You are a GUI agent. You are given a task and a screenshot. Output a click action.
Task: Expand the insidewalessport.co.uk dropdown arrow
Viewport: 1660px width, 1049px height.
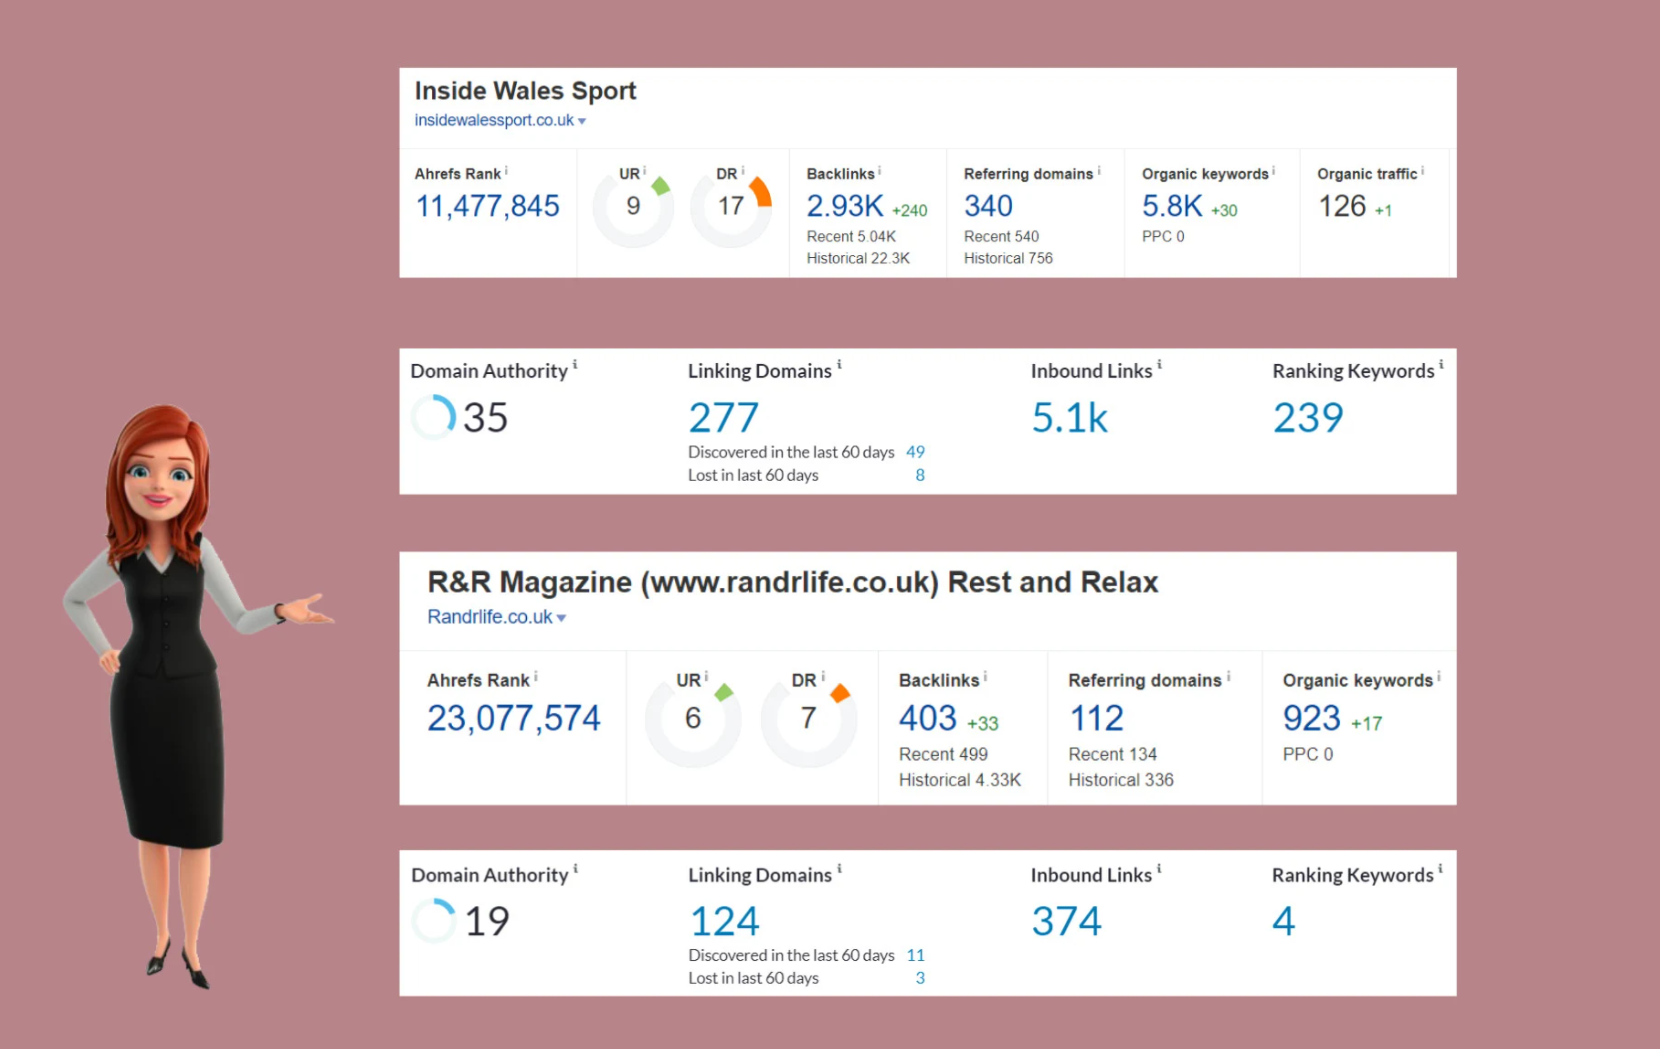[x=582, y=121]
